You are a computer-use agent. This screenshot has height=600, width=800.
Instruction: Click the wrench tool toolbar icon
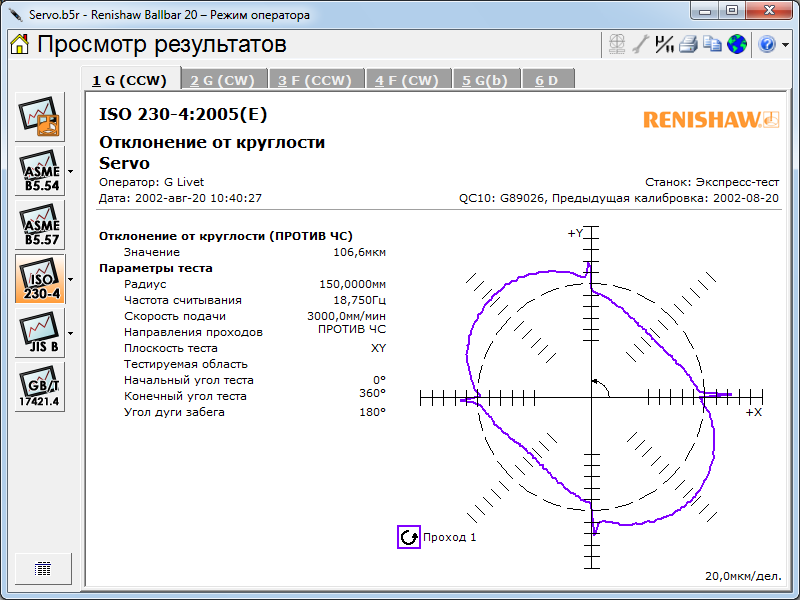coord(640,44)
